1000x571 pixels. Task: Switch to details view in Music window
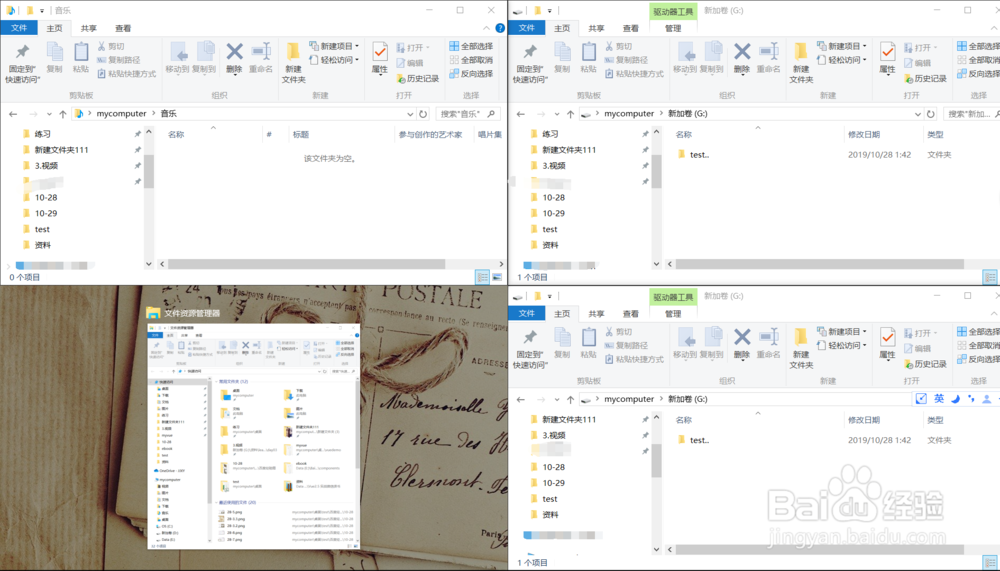(483, 277)
